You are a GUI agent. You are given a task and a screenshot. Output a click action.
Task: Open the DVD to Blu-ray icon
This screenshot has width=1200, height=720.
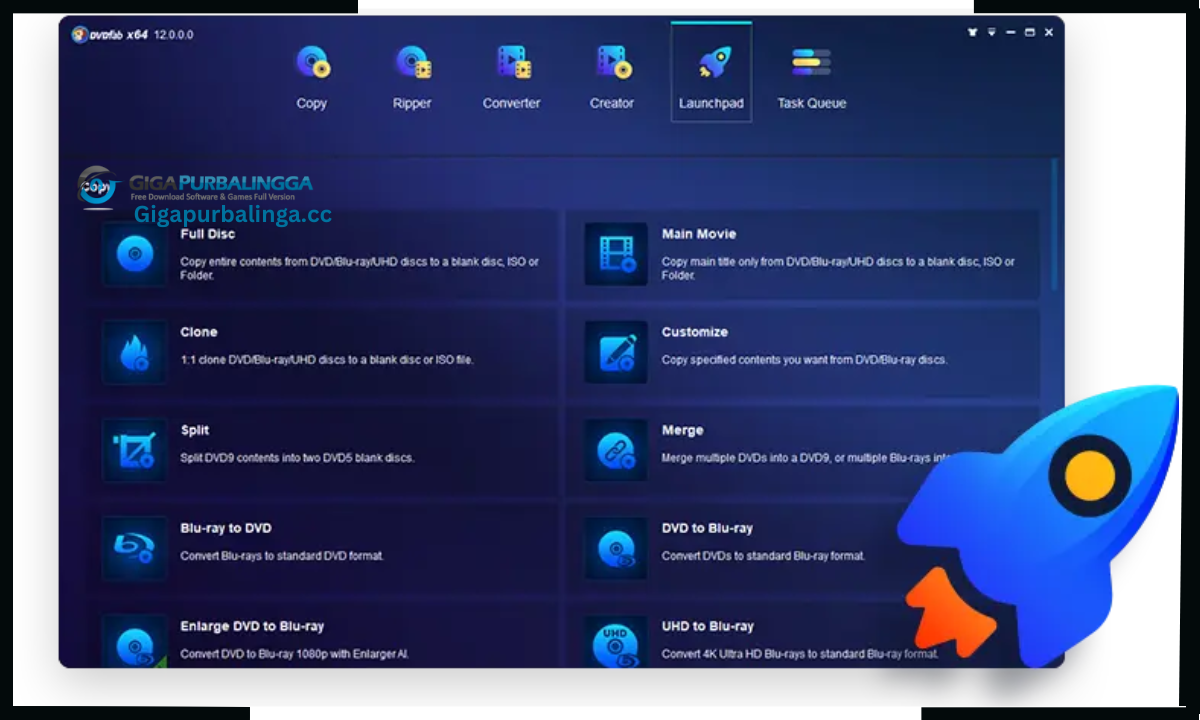(616, 548)
